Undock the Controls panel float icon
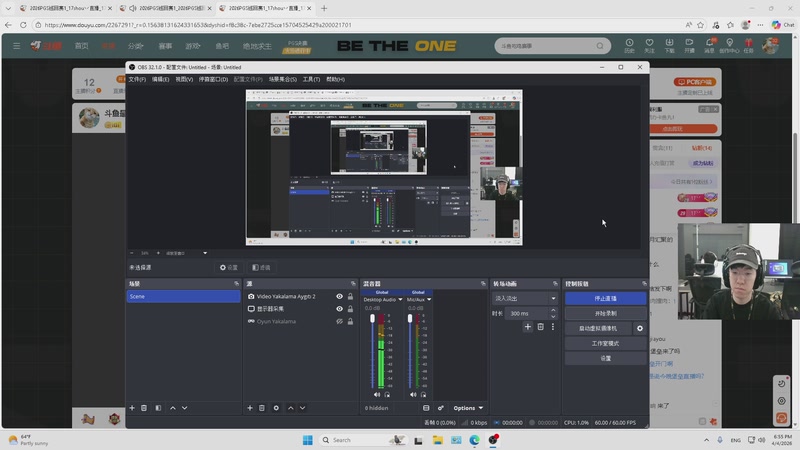800x450 pixels. pyautogui.click(x=644, y=284)
